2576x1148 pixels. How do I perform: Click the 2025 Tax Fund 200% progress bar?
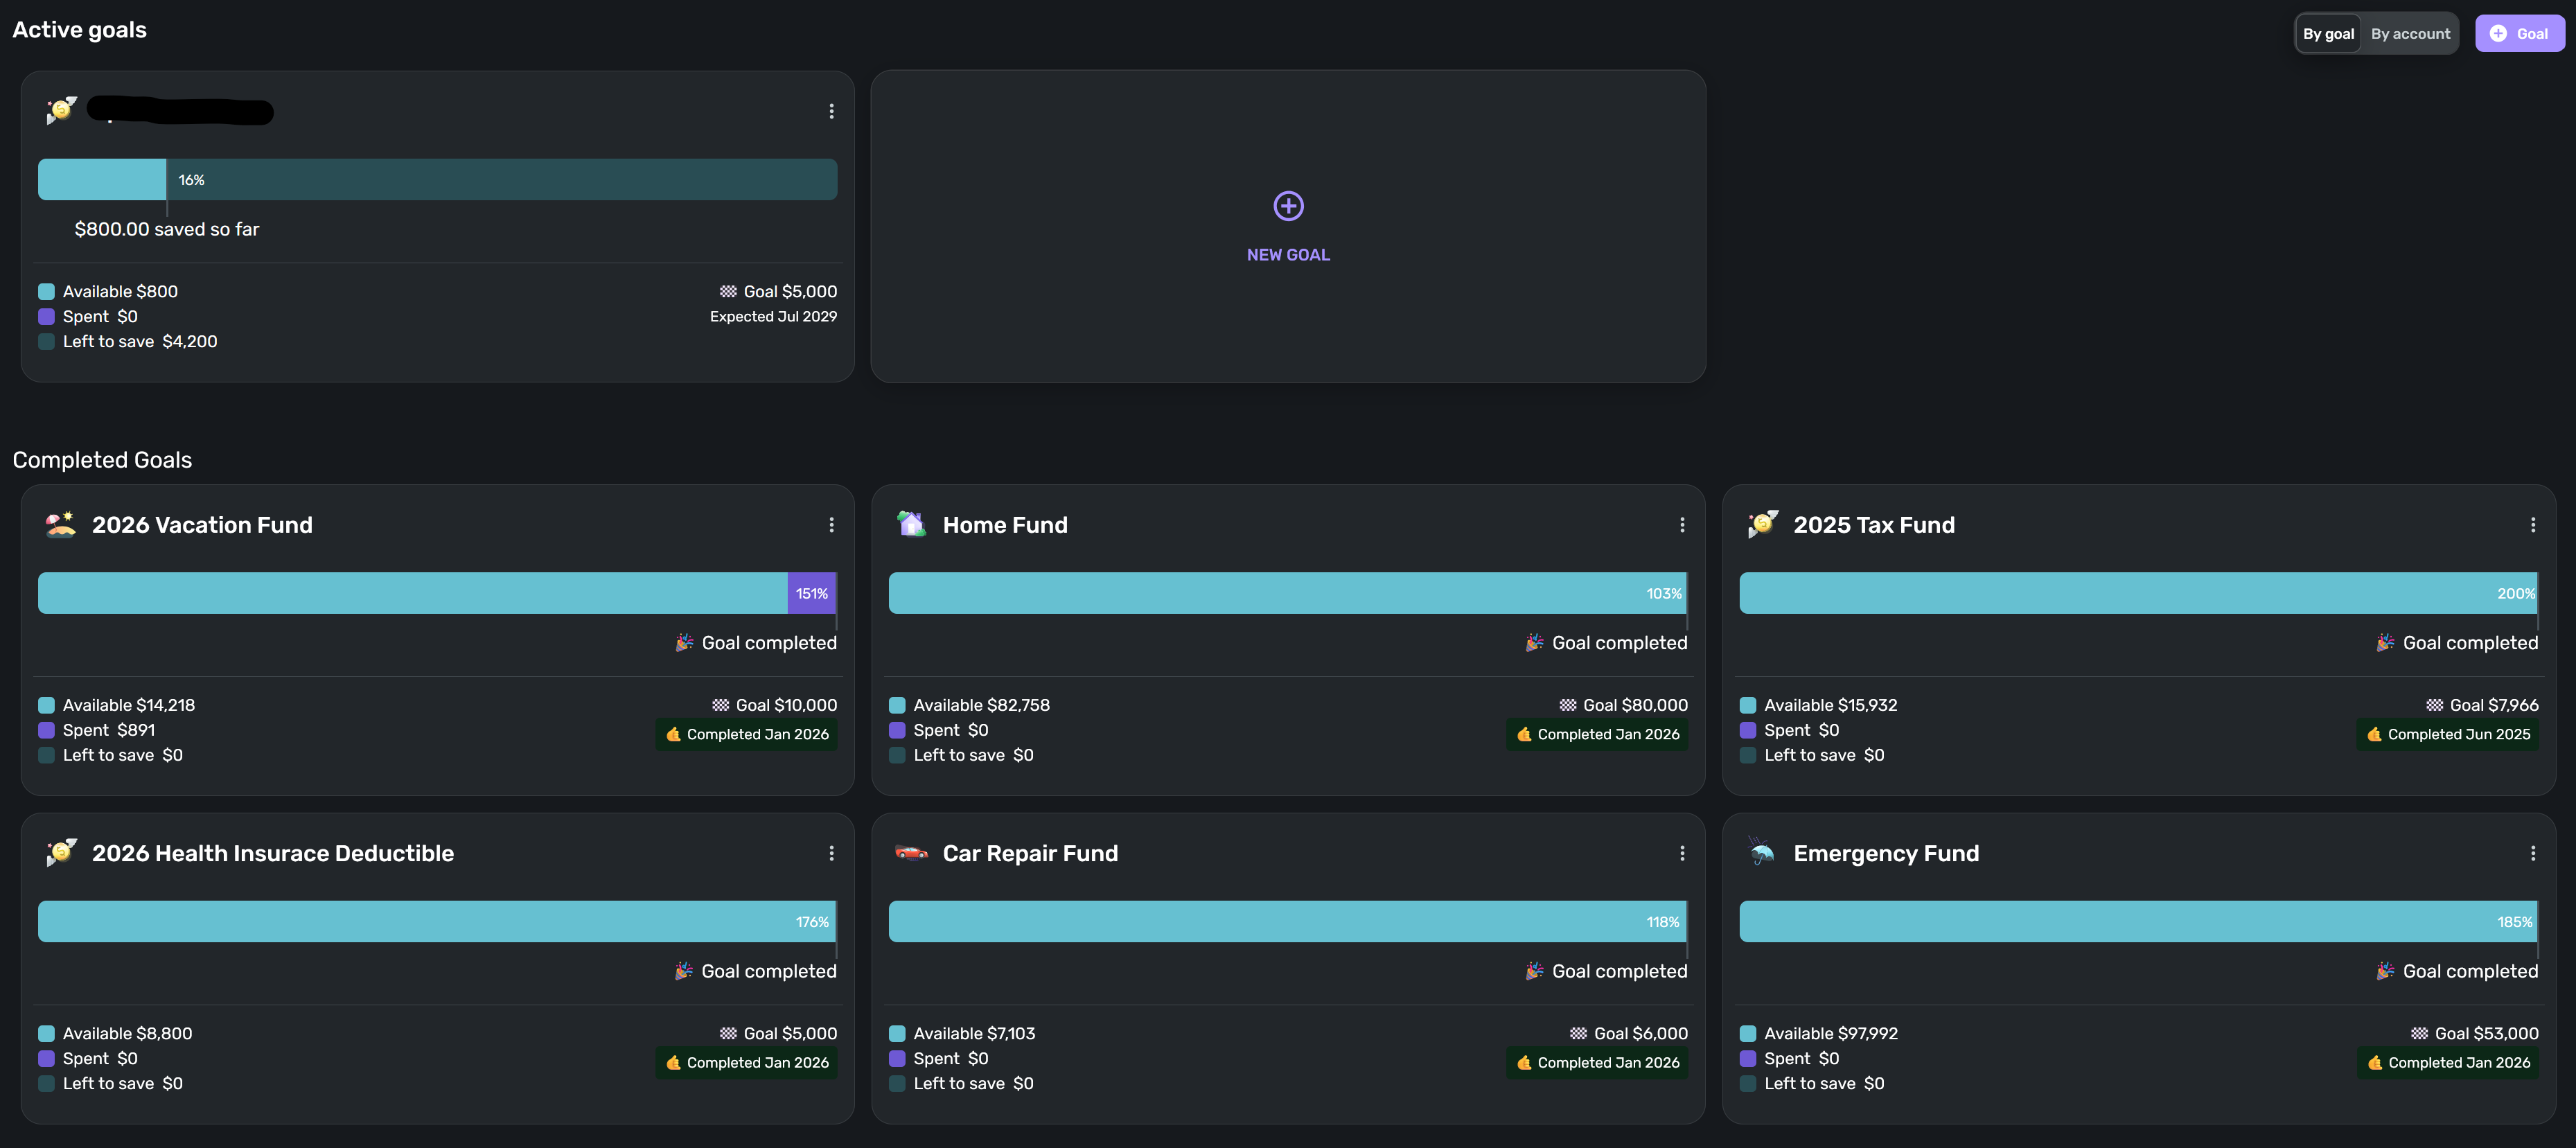tap(2138, 593)
